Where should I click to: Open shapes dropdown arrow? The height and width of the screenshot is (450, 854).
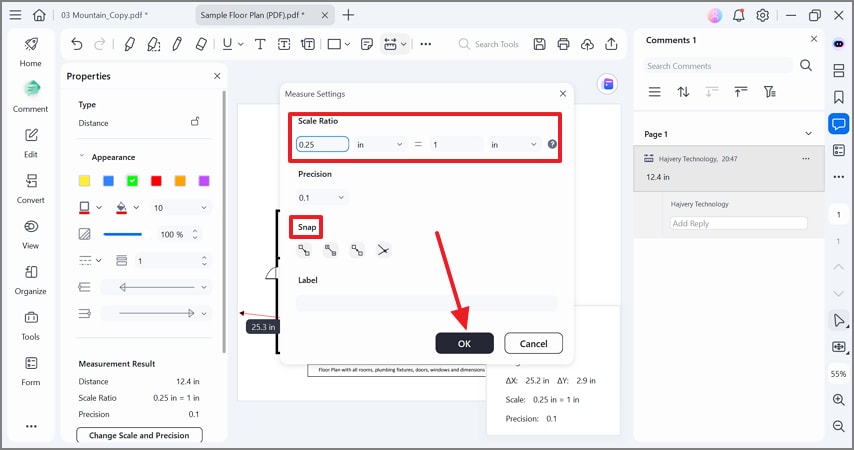point(347,45)
